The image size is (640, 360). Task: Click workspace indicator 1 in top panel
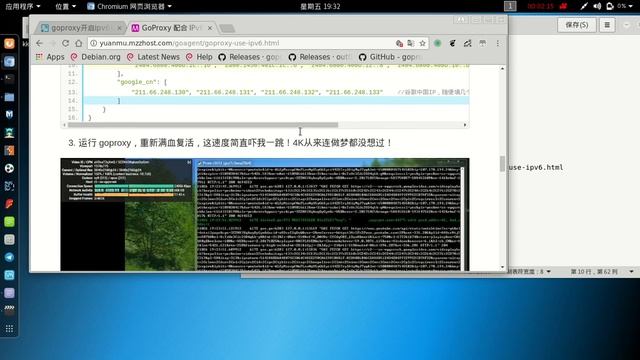click(x=510, y=6)
